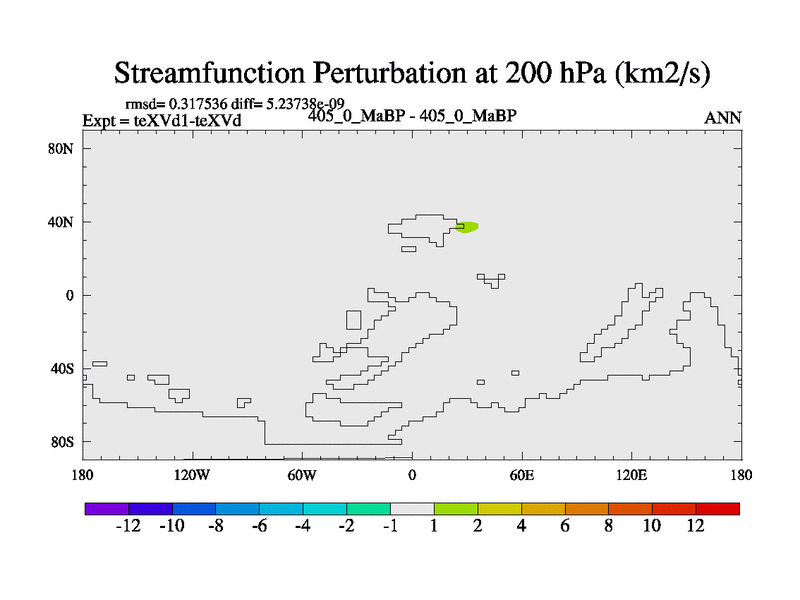
Task: Pick the green colorbar swatch between 1 and 2
Action: [x=456, y=509]
